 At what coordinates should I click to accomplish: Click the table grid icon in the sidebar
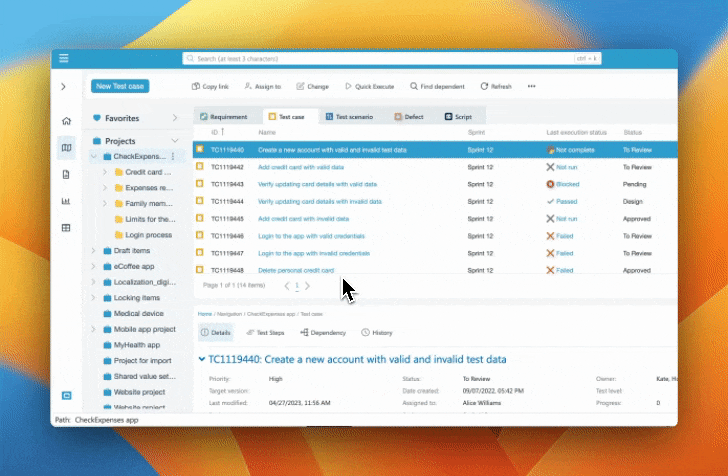(66, 228)
